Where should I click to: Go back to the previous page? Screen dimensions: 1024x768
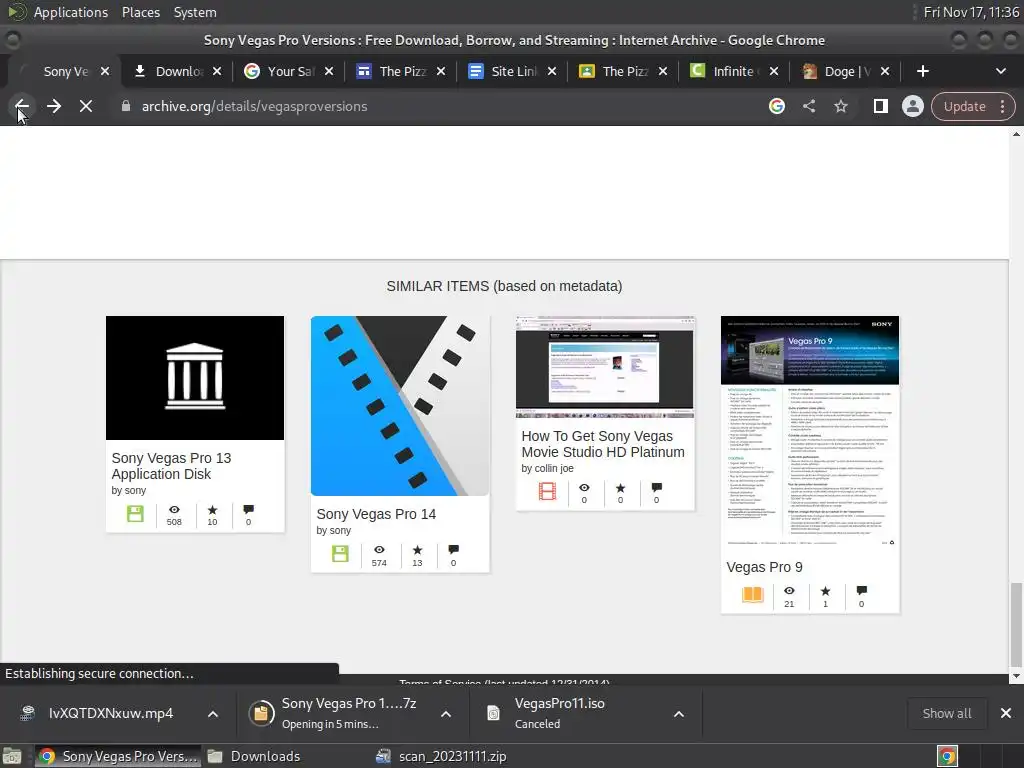tap(22, 106)
